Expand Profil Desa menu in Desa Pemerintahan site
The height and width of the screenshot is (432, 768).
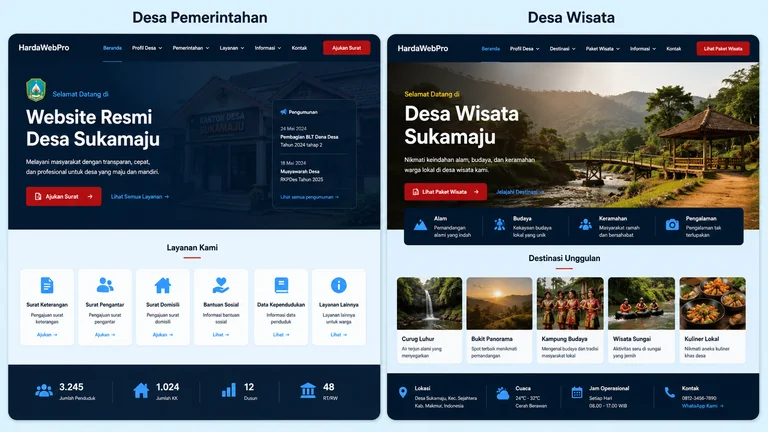(147, 48)
